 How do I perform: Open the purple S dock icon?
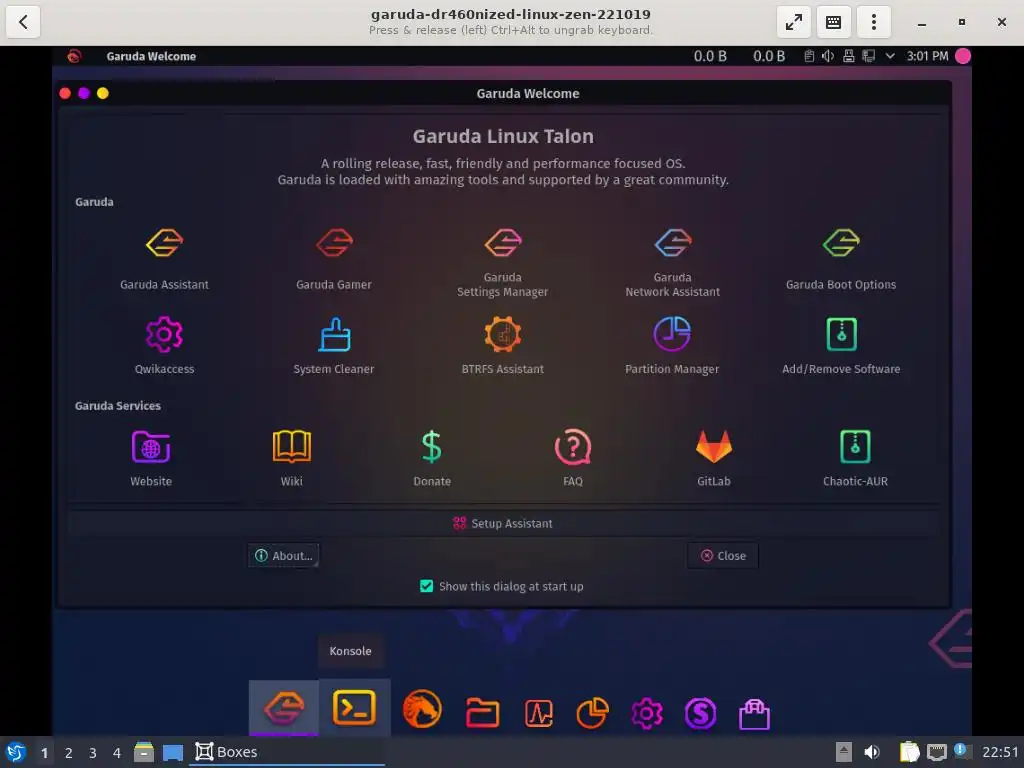click(700, 712)
